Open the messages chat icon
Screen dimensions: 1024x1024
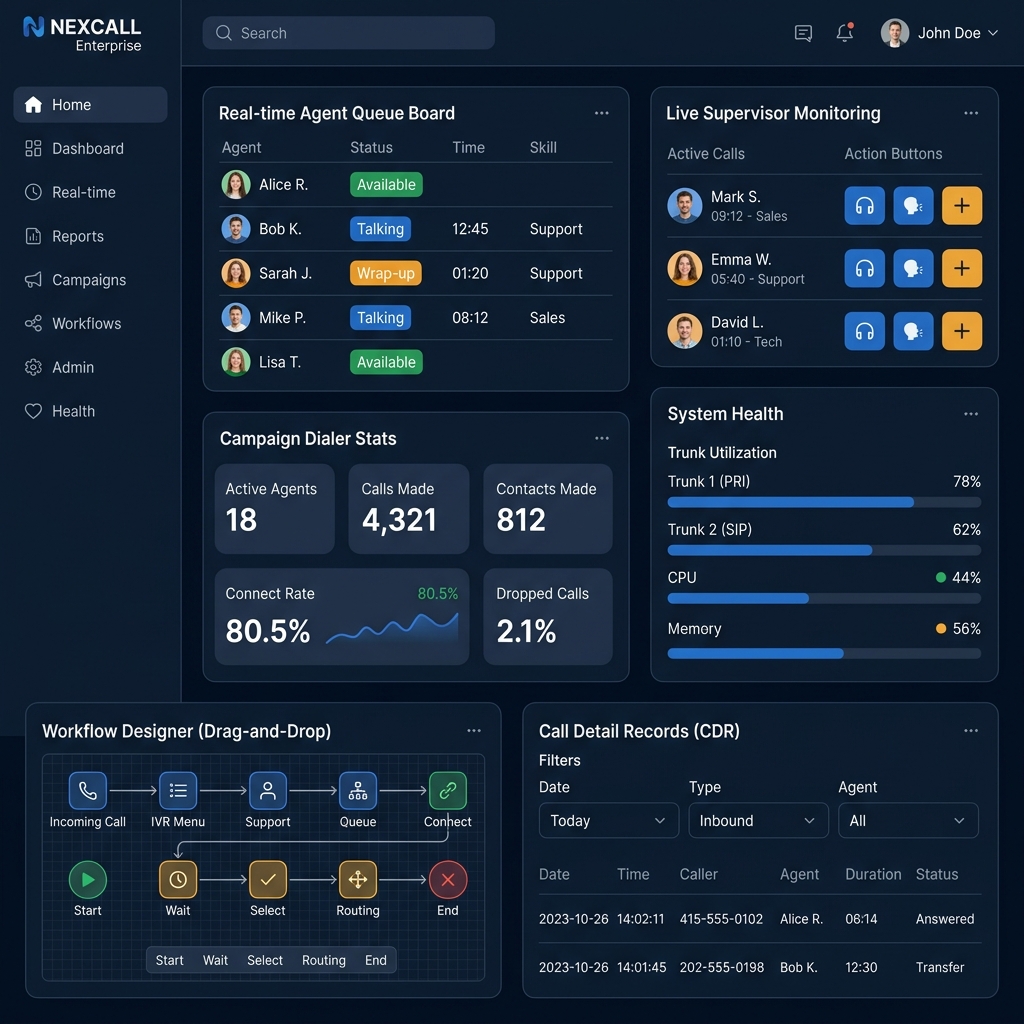(803, 33)
